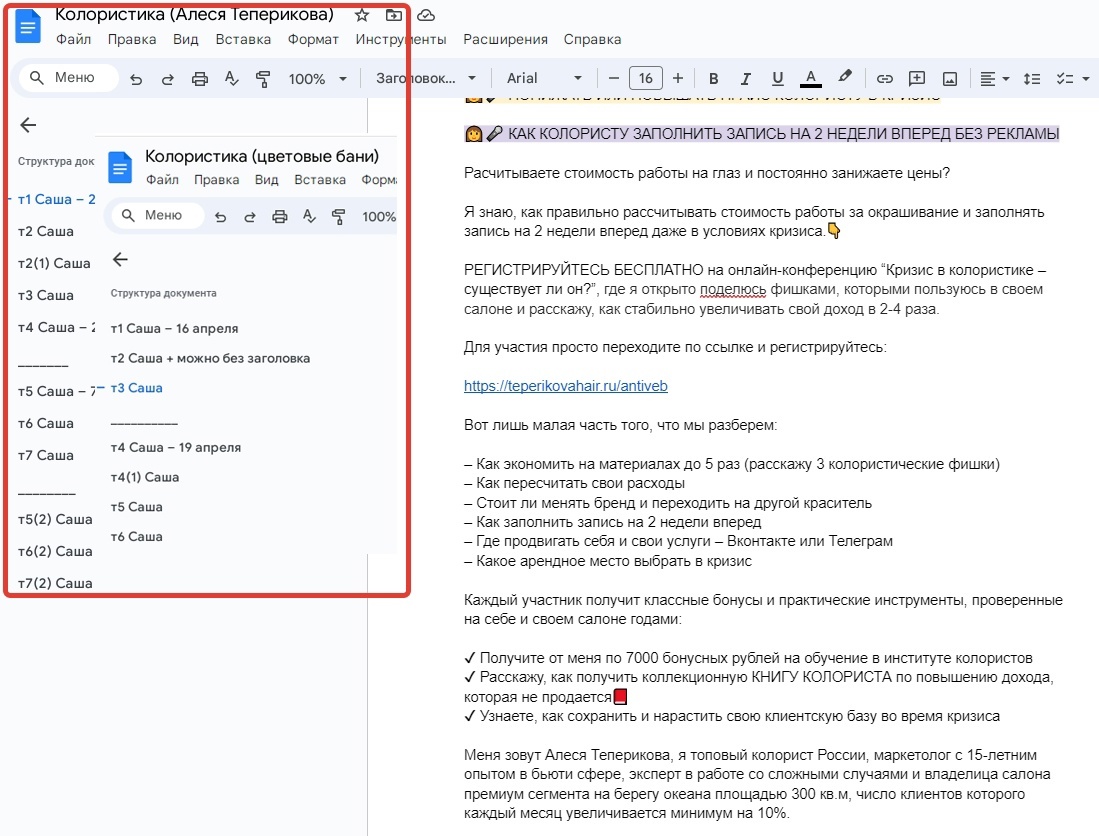The height and width of the screenshot is (836, 1099).
Task: Redo action in main toolbar
Action: pyautogui.click(x=168, y=79)
